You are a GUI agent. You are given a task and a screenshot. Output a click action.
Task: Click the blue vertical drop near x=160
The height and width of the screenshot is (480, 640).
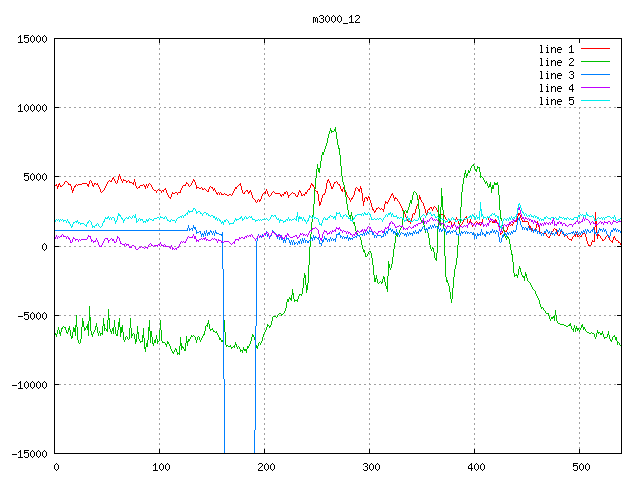pyautogui.click(x=224, y=350)
